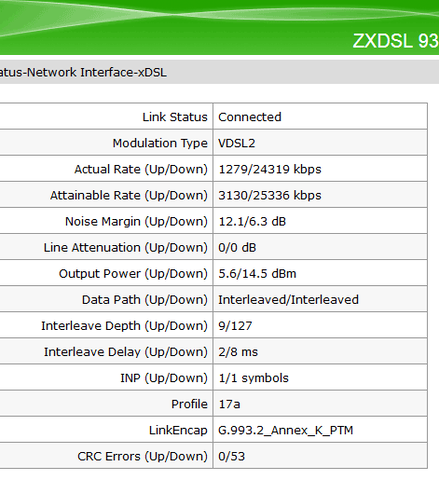
Task: Select the Actual Rate 1279/24319 kbps value
Action: pyautogui.click(x=270, y=169)
